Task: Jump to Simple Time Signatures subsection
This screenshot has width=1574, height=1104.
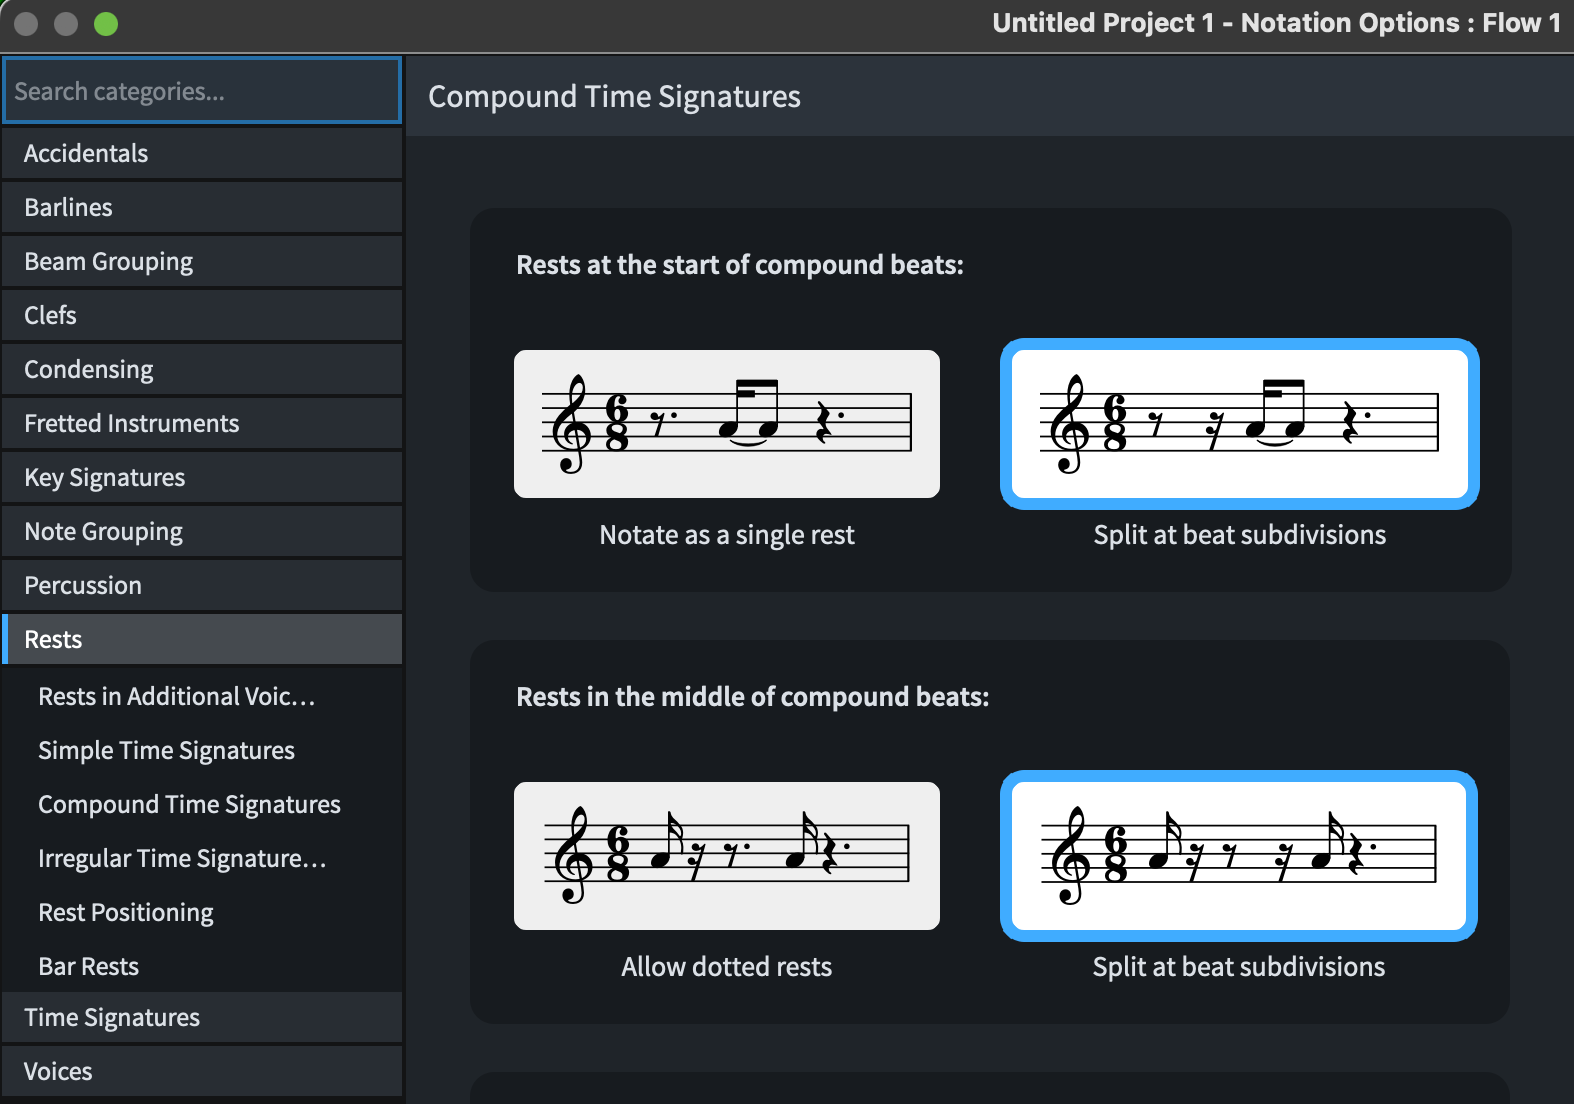Action: tap(166, 750)
